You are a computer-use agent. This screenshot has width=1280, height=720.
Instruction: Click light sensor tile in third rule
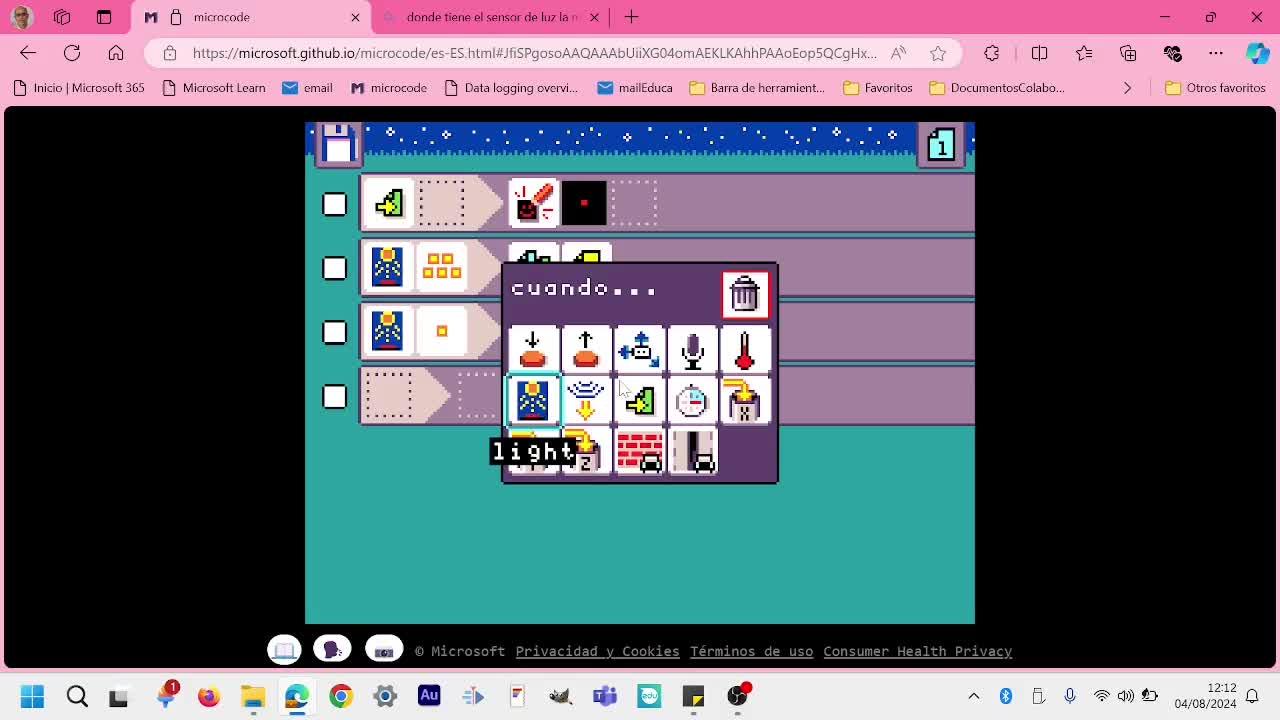(x=388, y=331)
